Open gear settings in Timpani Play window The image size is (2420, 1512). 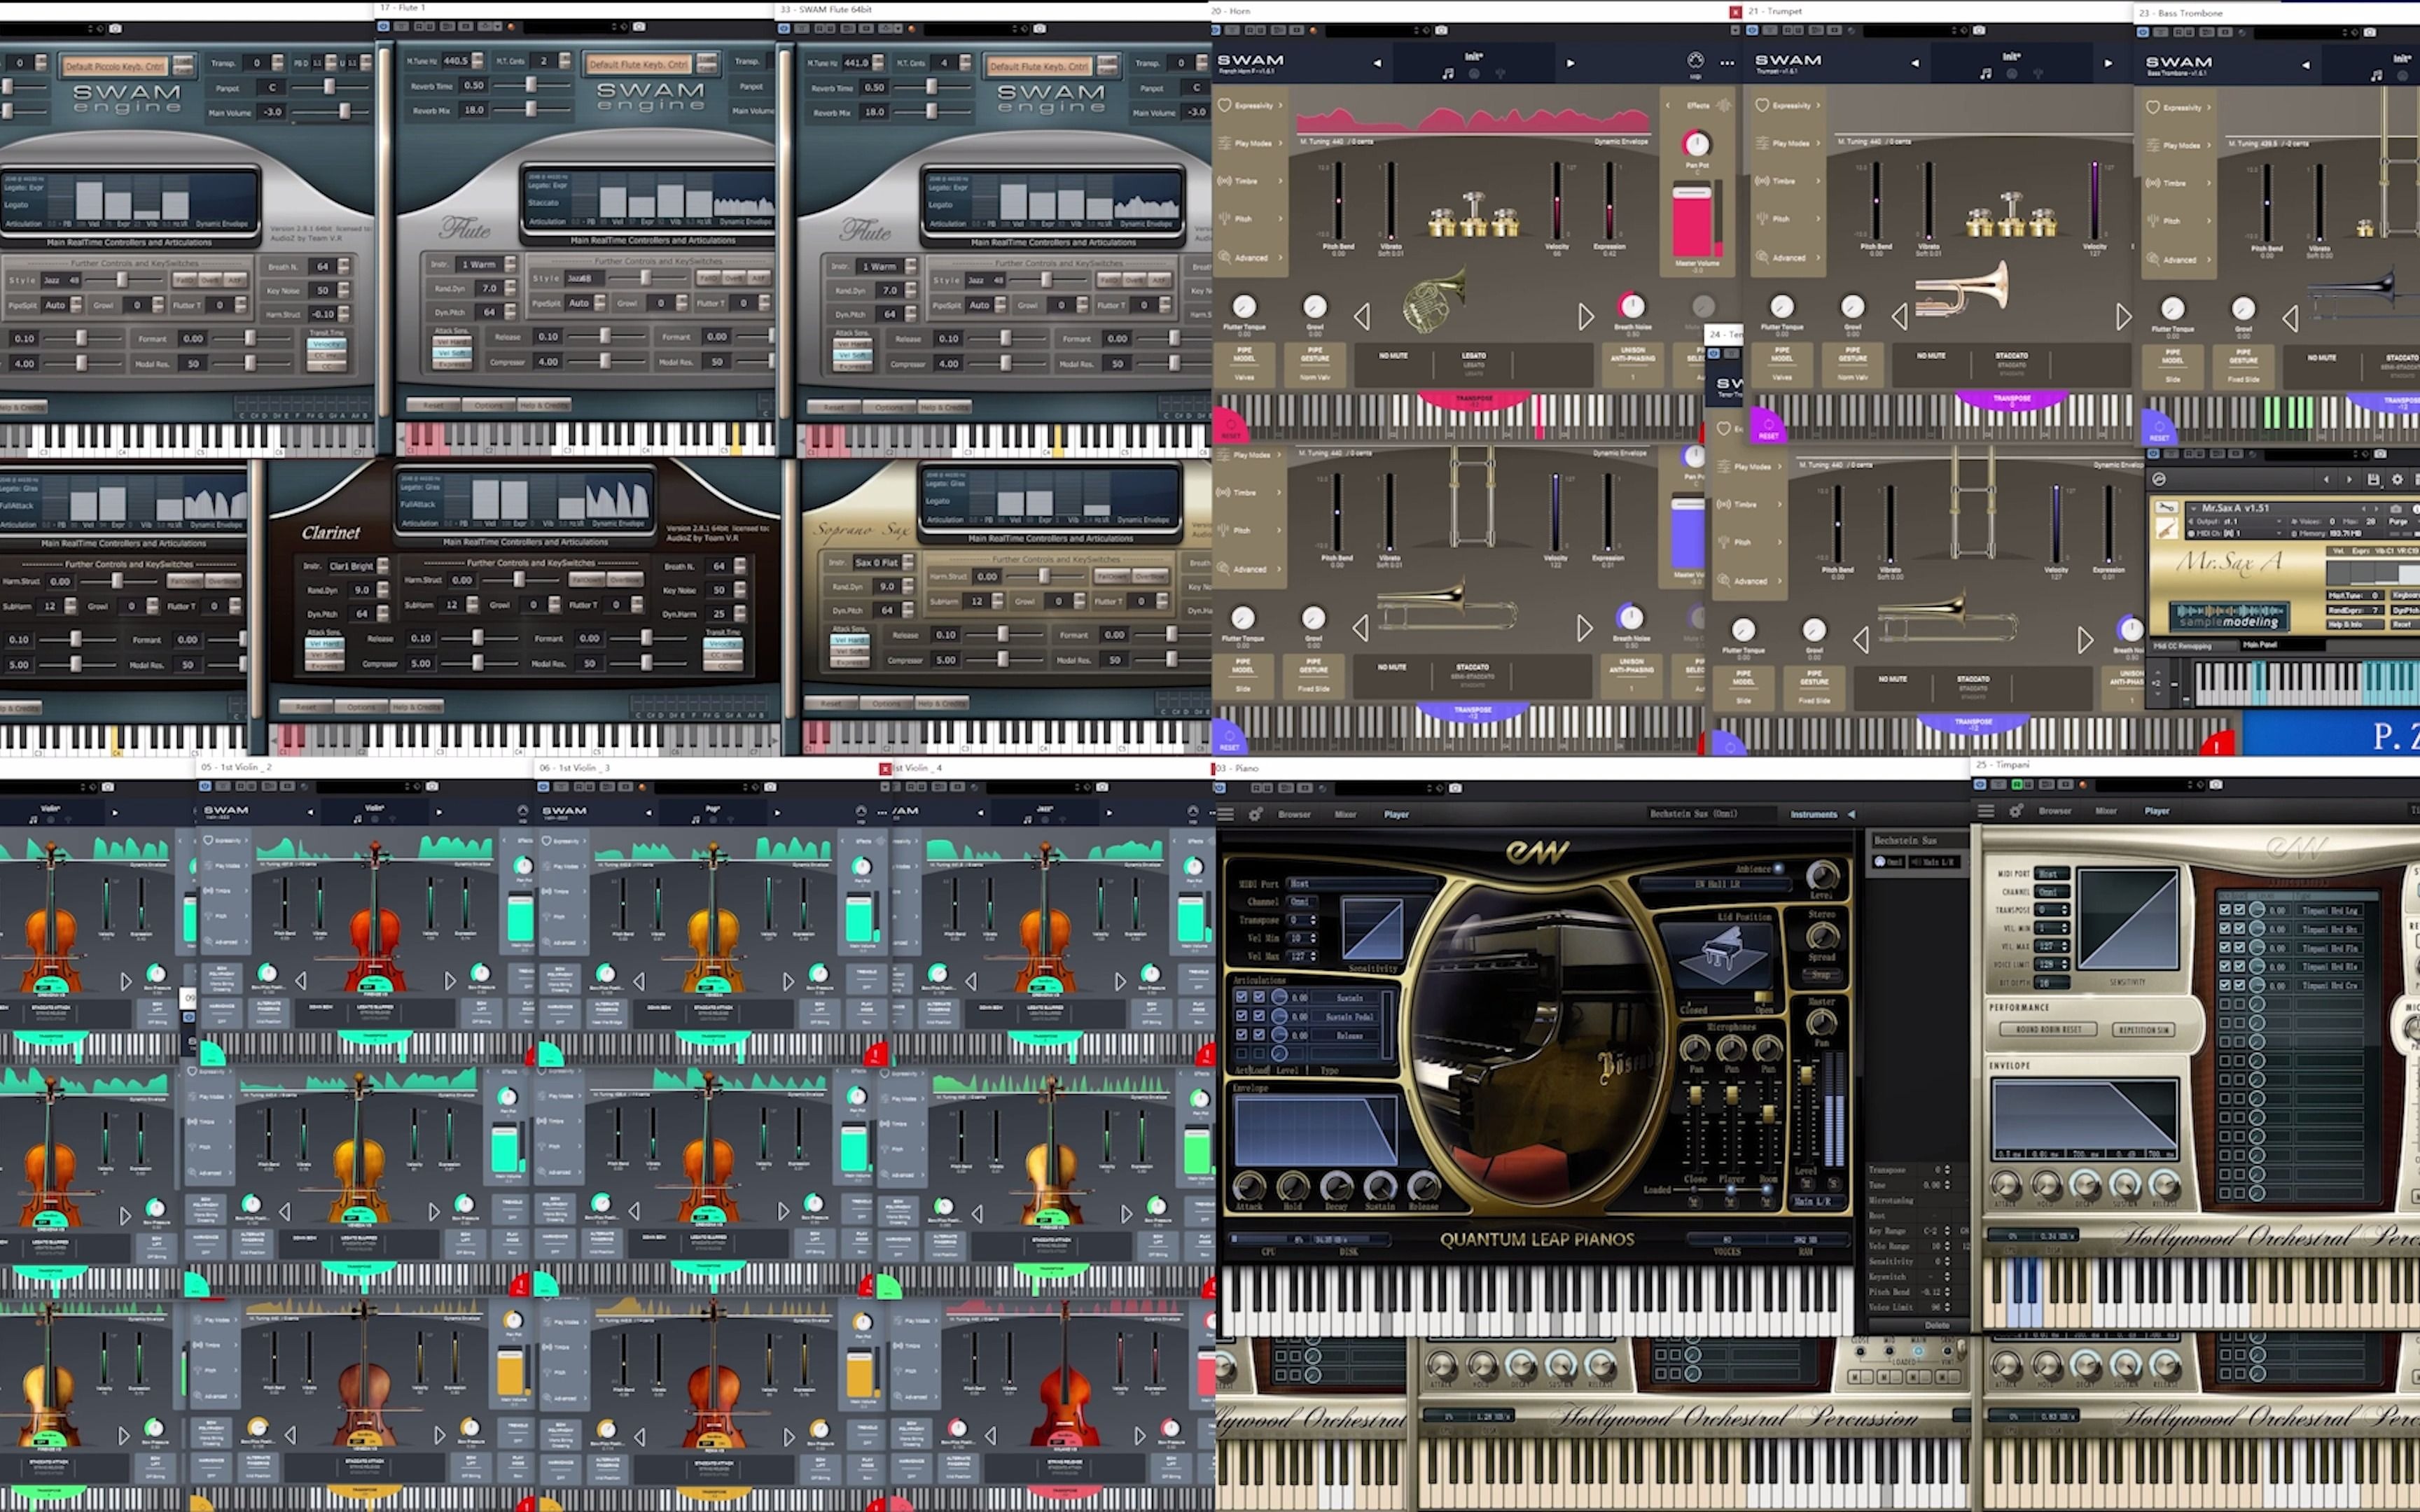tap(2015, 811)
